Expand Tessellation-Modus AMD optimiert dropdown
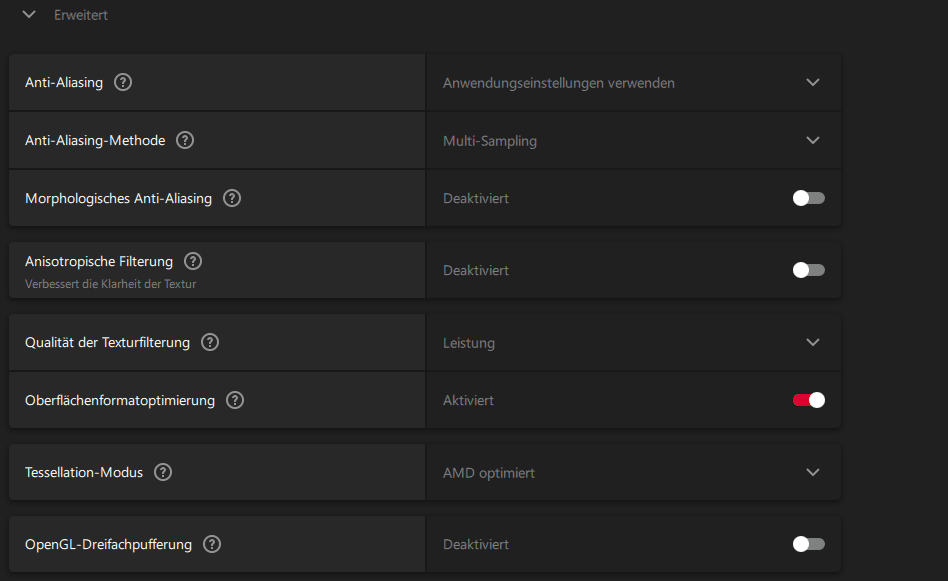The width and height of the screenshot is (948, 581). click(x=812, y=472)
